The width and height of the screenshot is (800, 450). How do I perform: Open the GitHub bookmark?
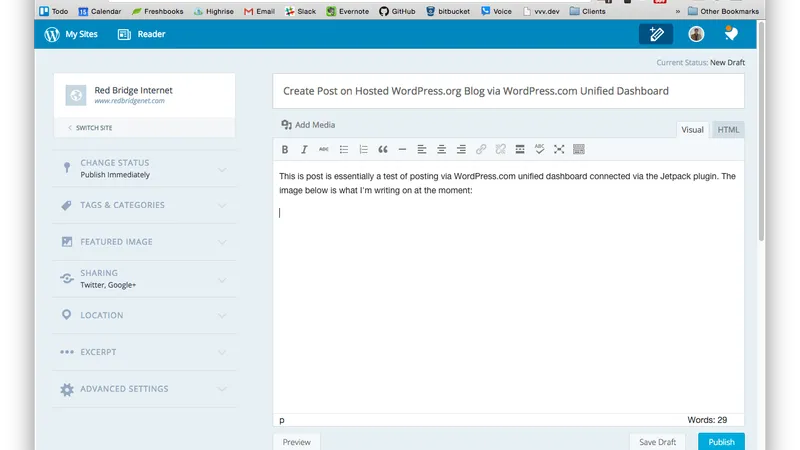click(x=397, y=11)
